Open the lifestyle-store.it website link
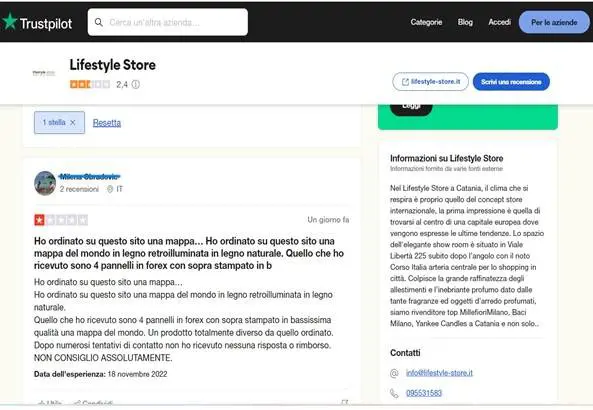The height and width of the screenshot is (410, 593). pos(430,82)
